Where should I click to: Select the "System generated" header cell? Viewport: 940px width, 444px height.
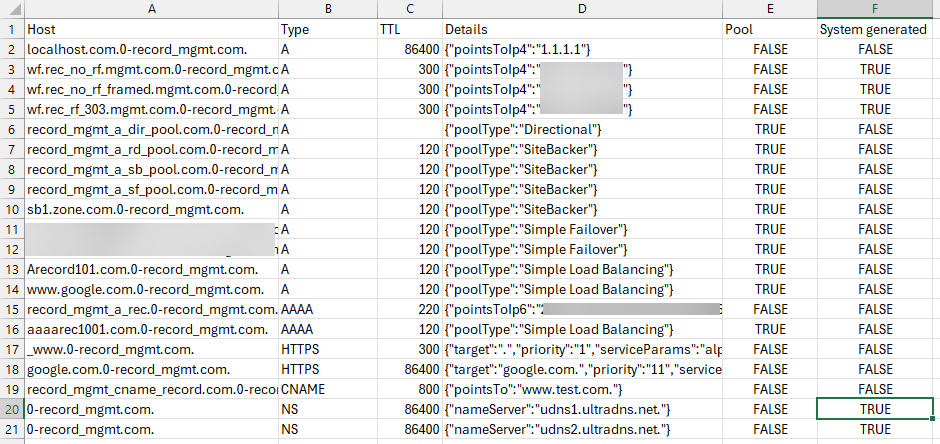point(875,29)
